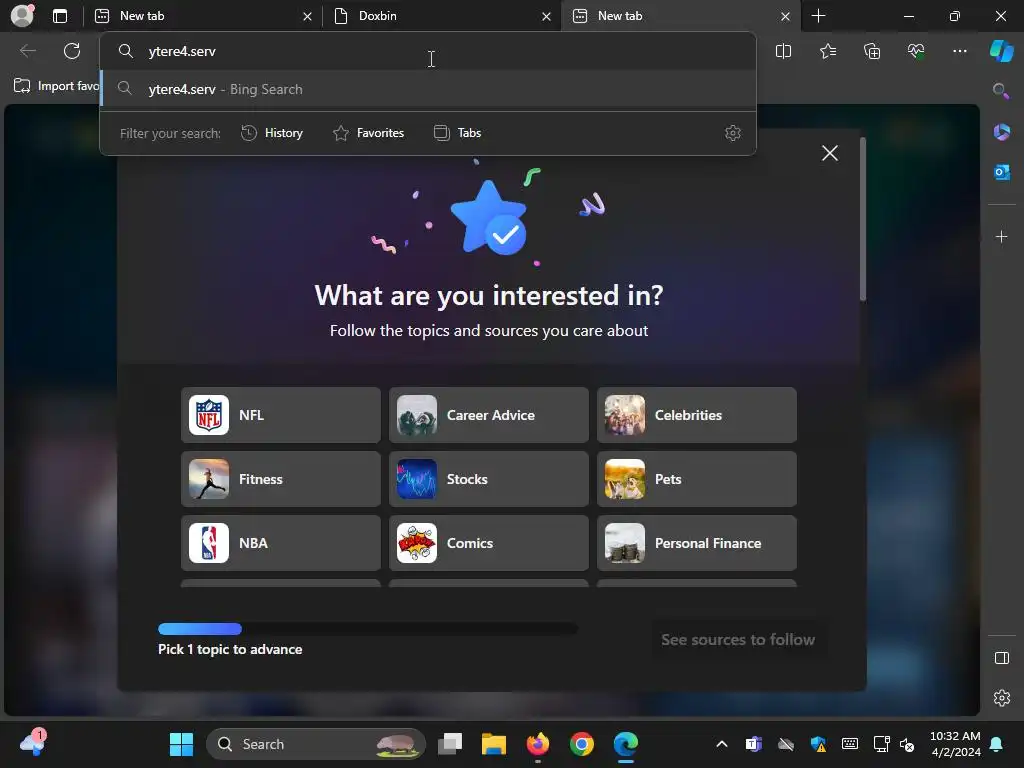Screen dimensions: 1024x768
Task: Close the interests dialog with X
Action: tap(829, 153)
